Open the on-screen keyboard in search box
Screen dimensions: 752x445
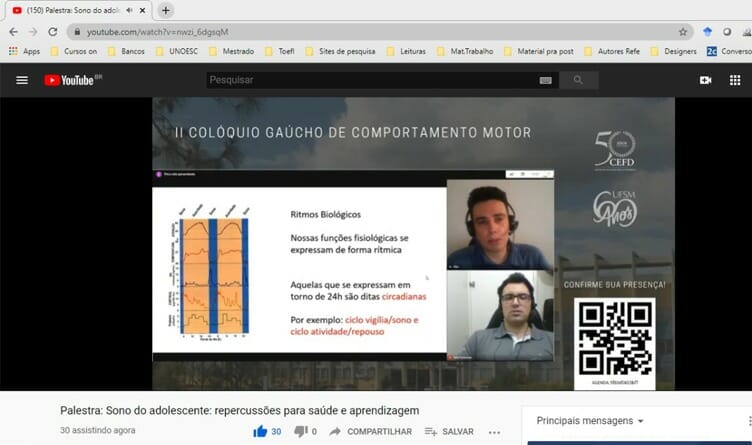pyautogui.click(x=545, y=80)
